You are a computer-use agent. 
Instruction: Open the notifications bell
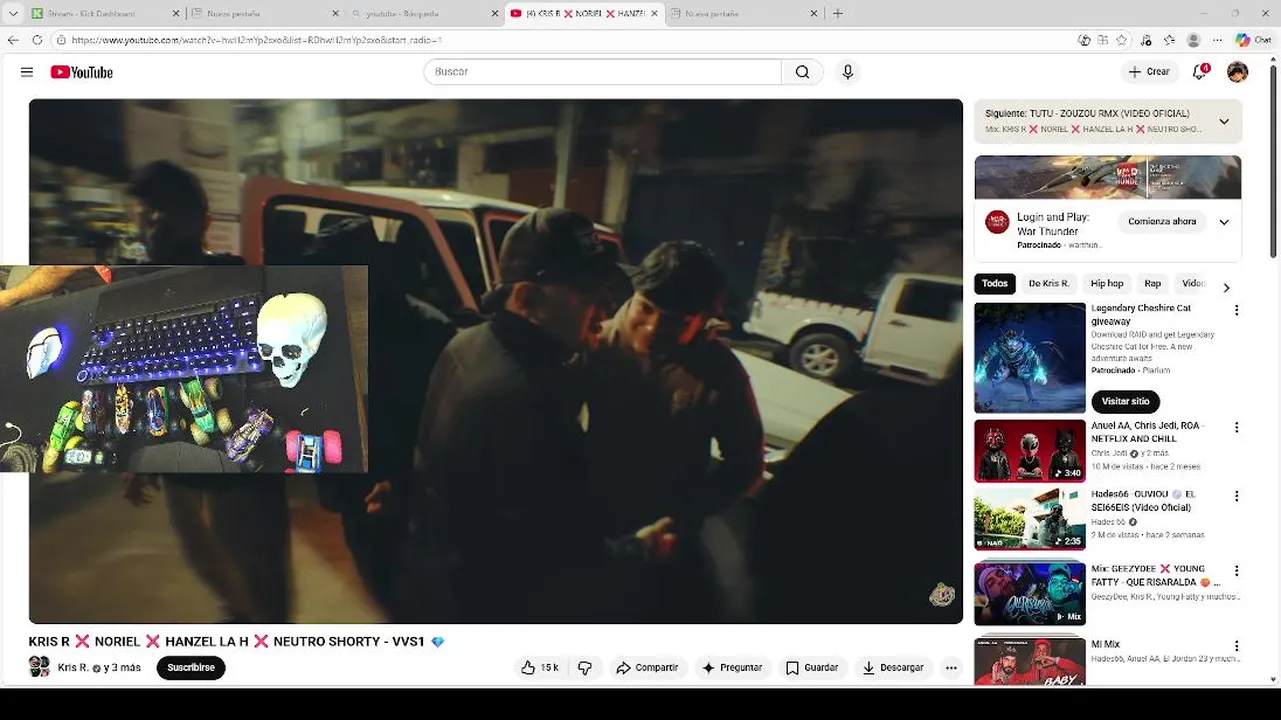(x=1200, y=72)
